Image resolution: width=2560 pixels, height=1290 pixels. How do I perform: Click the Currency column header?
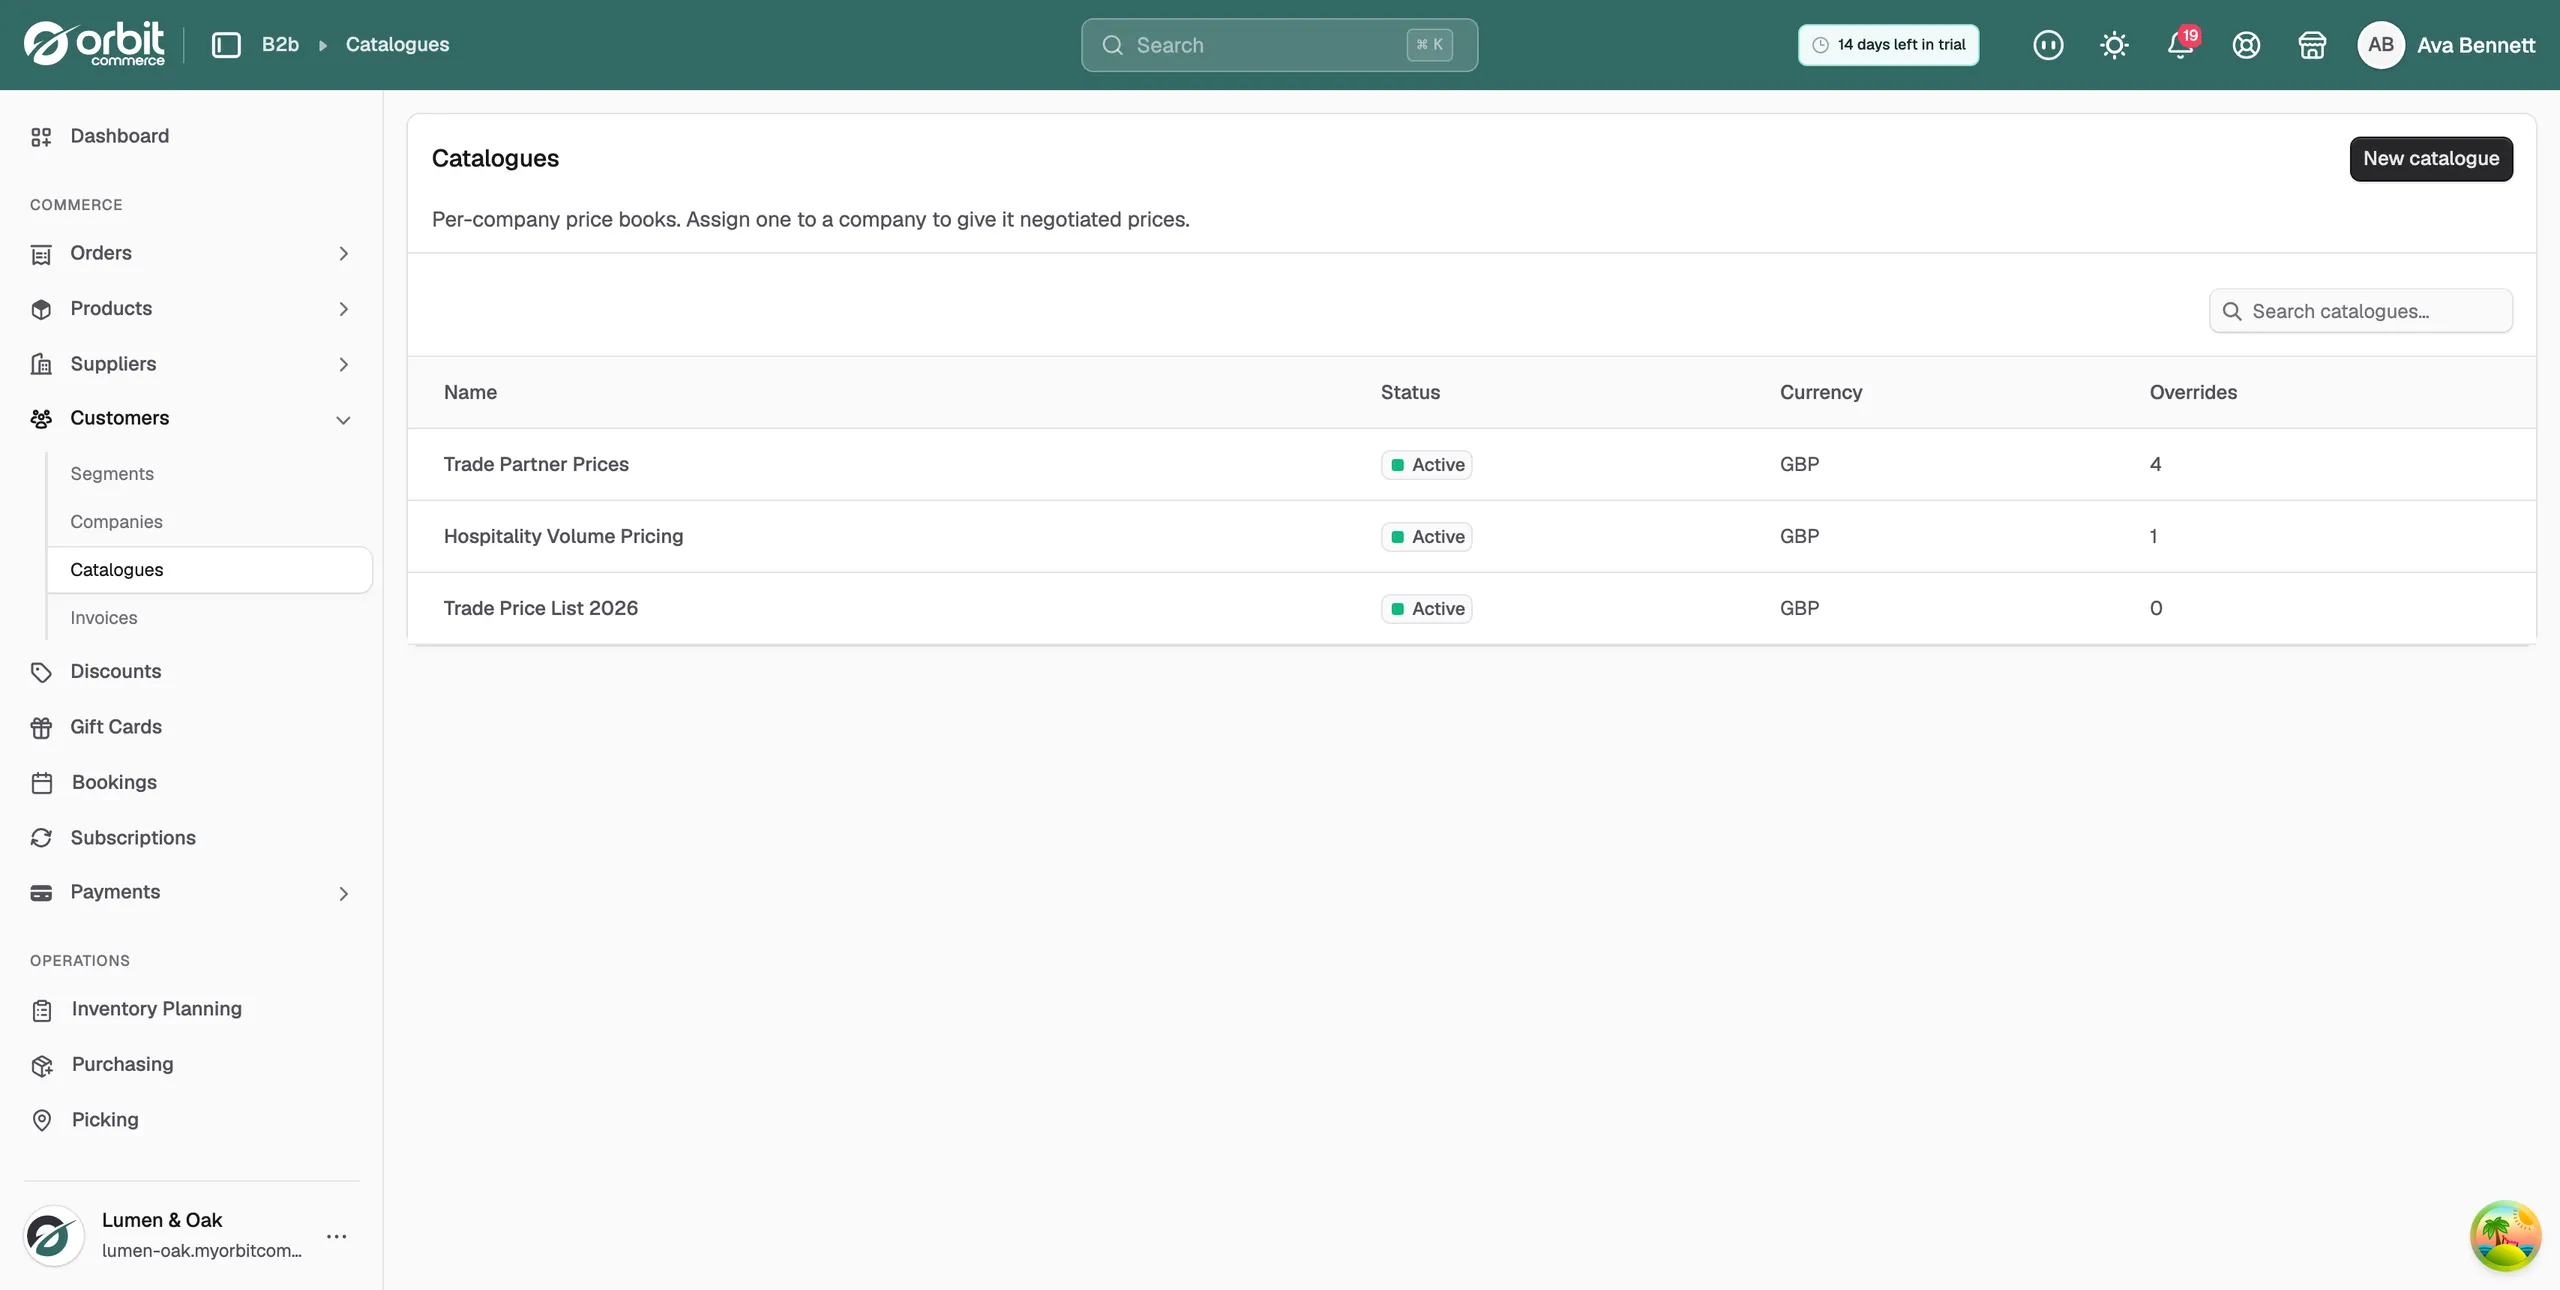(1820, 392)
